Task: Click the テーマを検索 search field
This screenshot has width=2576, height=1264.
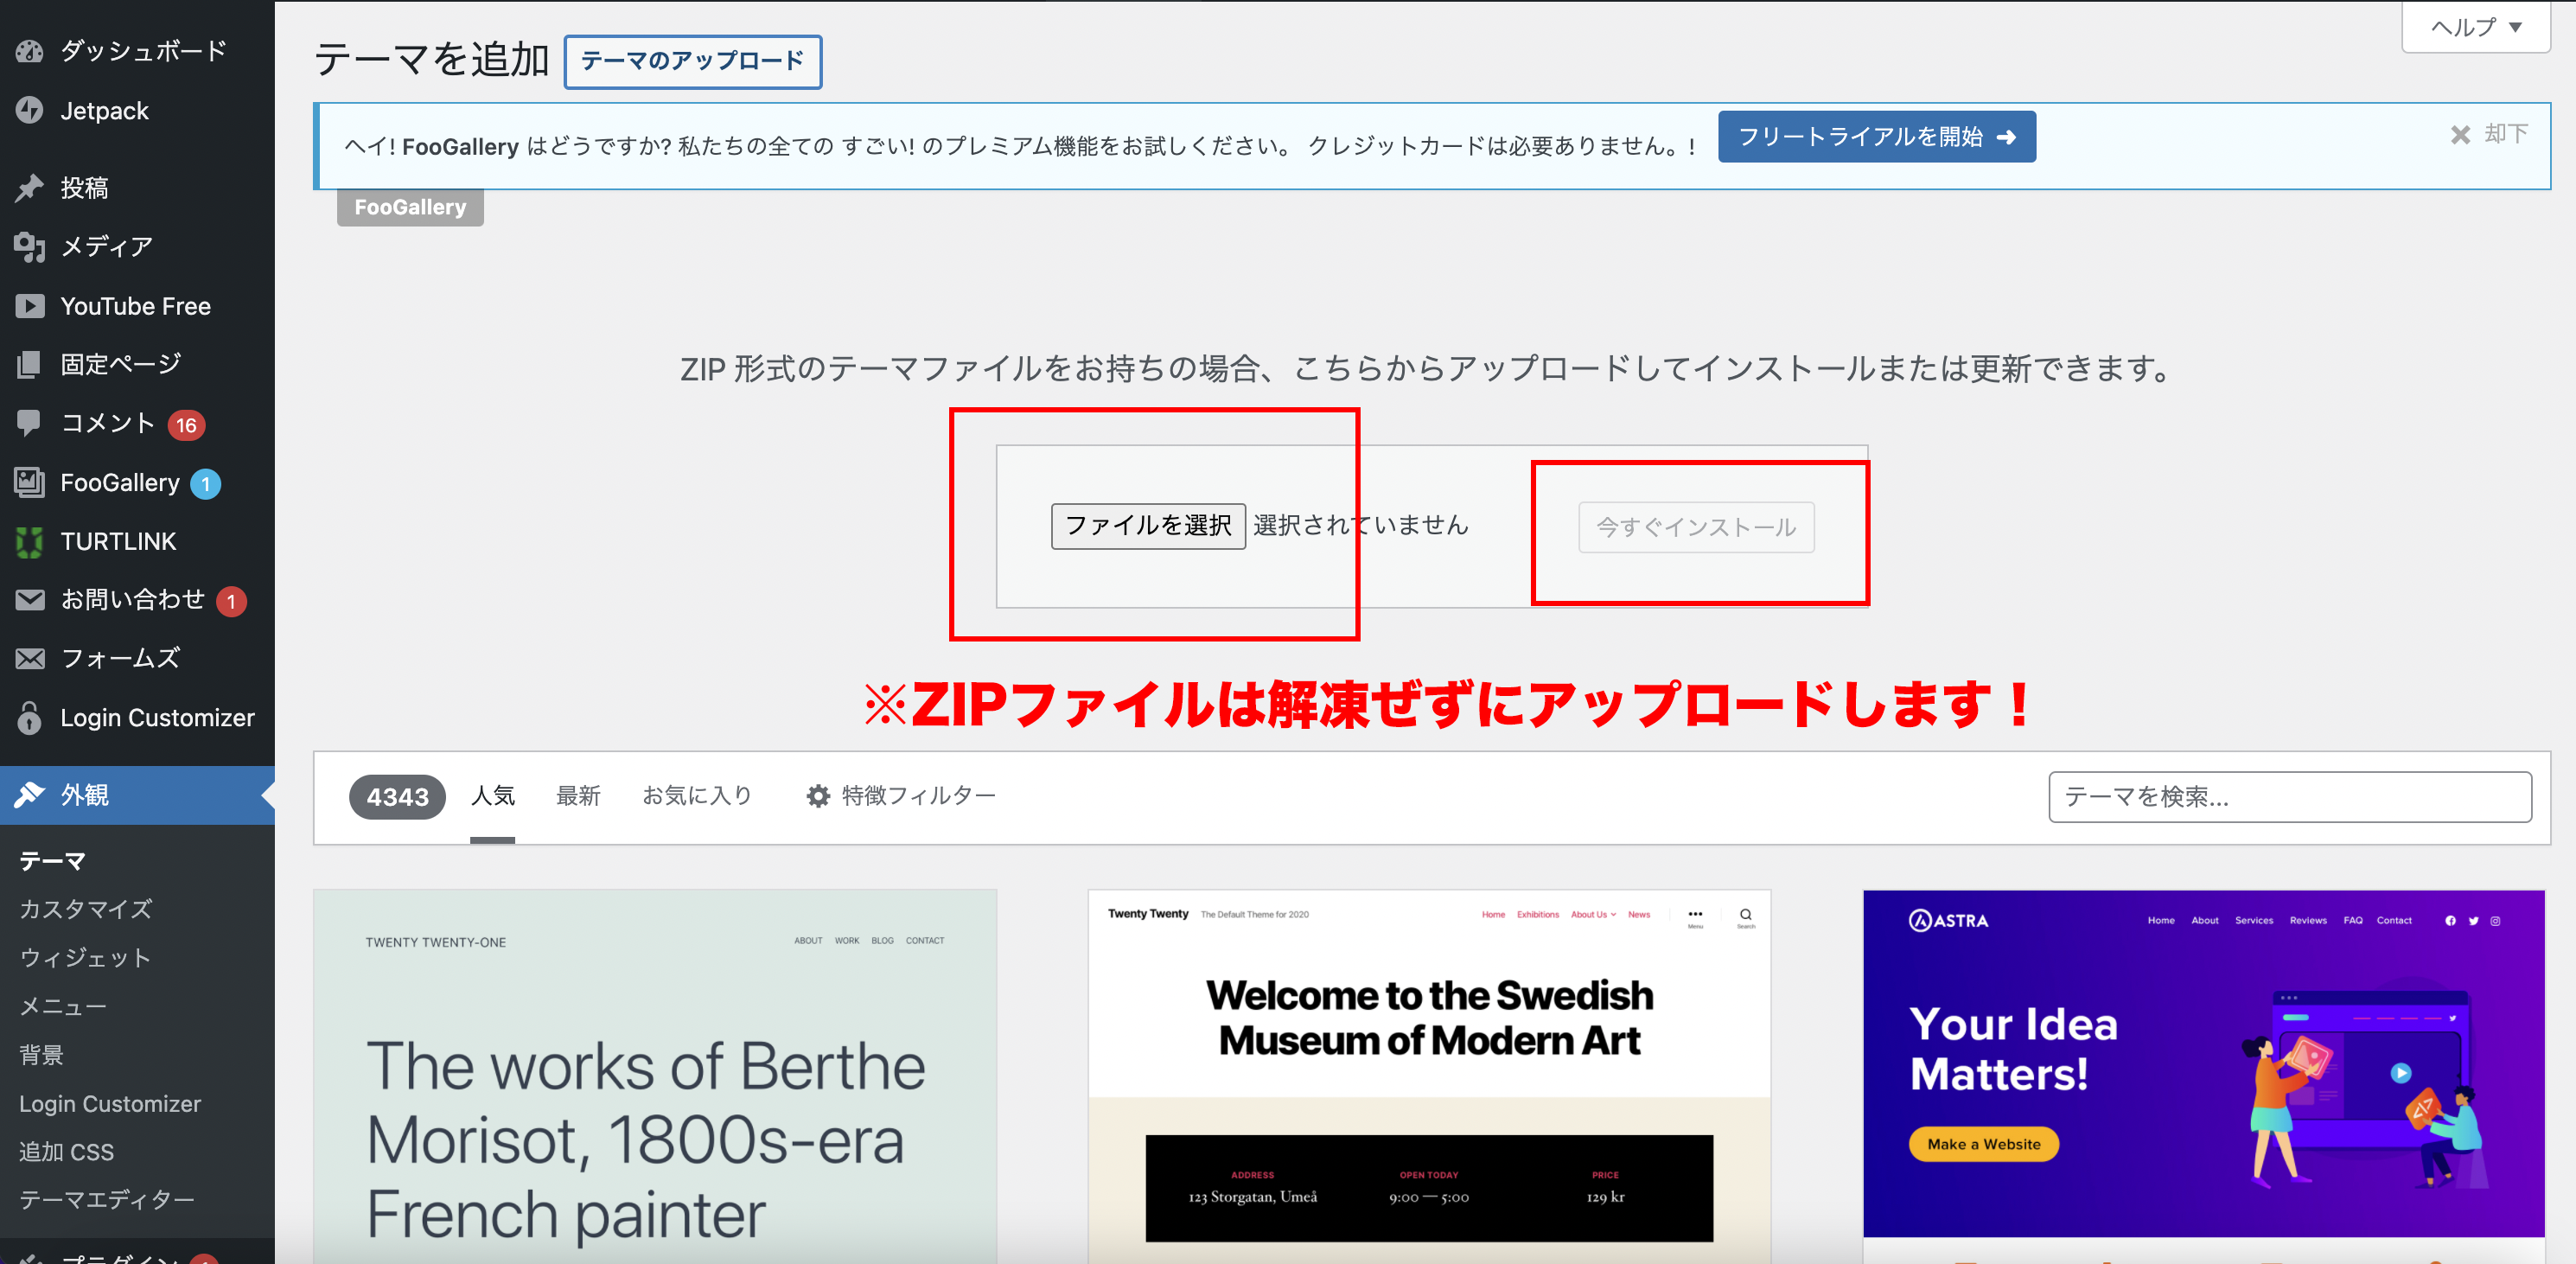Action: click(x=2289, y=797)
